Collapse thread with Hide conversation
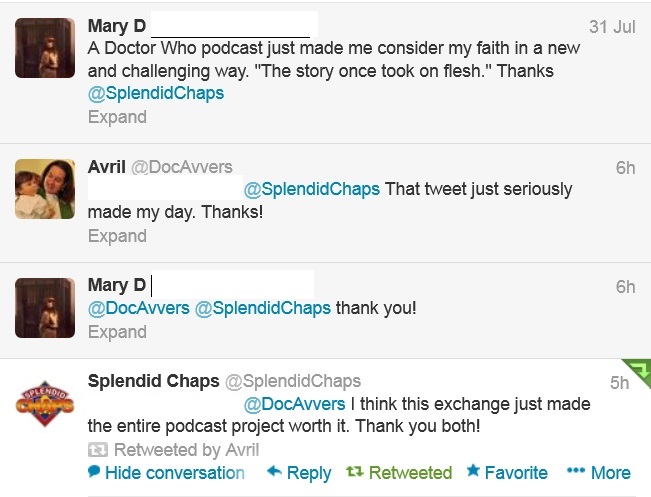Screen dimensions: 651x497 [166, 472]
